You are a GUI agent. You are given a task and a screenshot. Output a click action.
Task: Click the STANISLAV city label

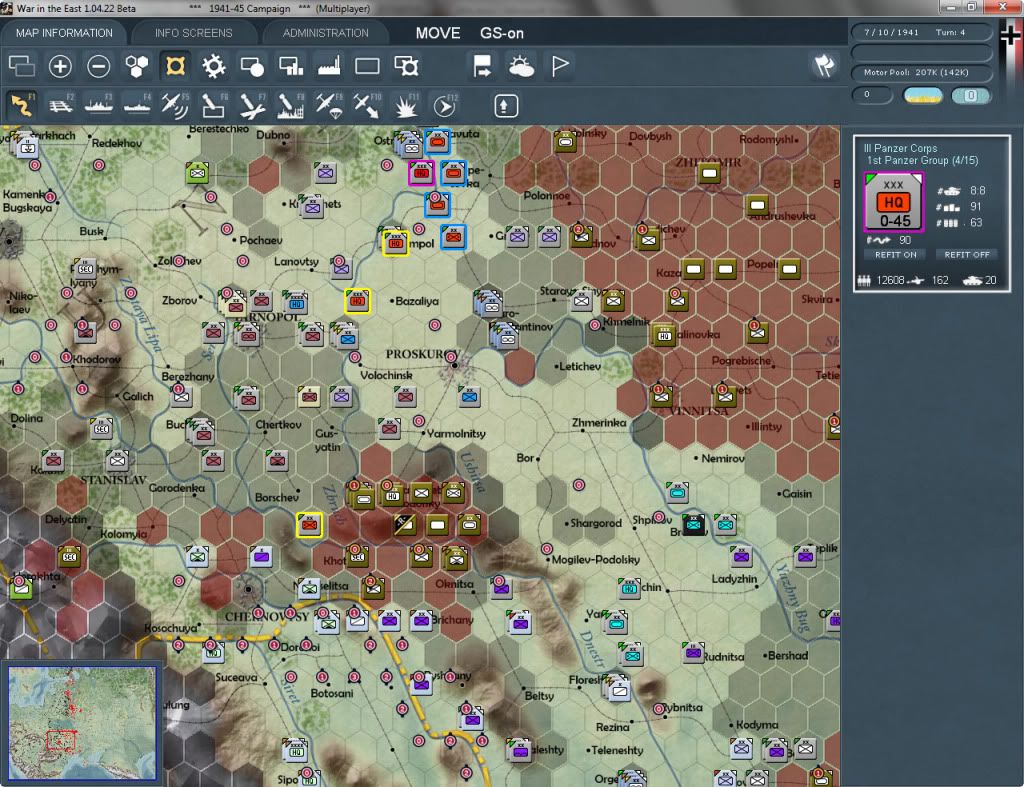[x=114, y=480]
